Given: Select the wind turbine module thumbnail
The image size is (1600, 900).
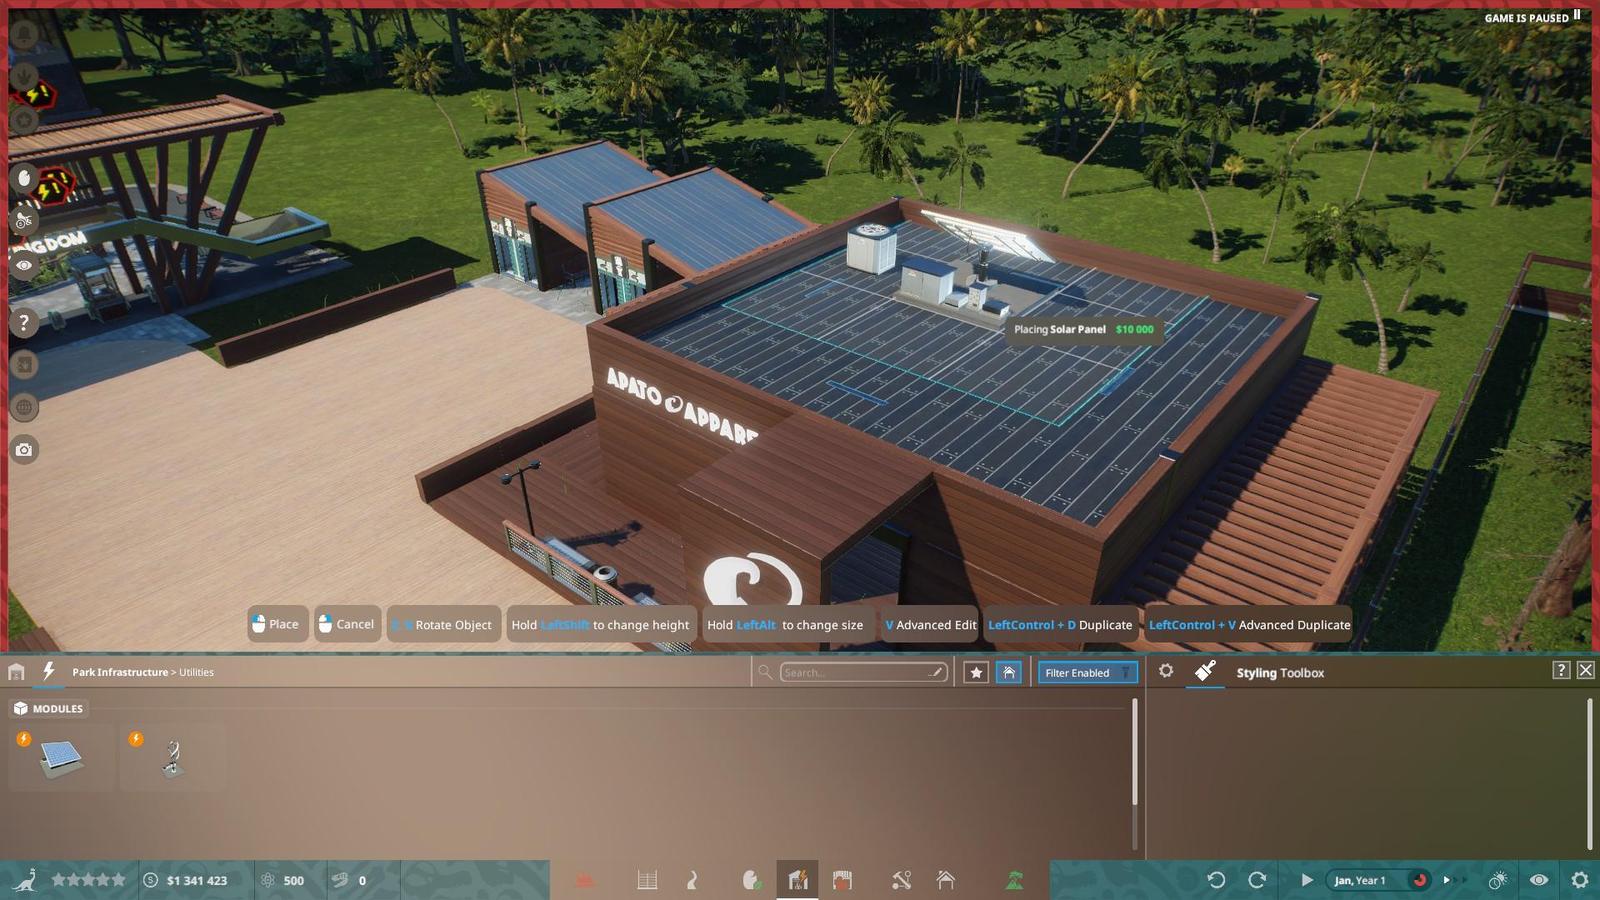Looking at the screenshot, I should pos(173,757).
